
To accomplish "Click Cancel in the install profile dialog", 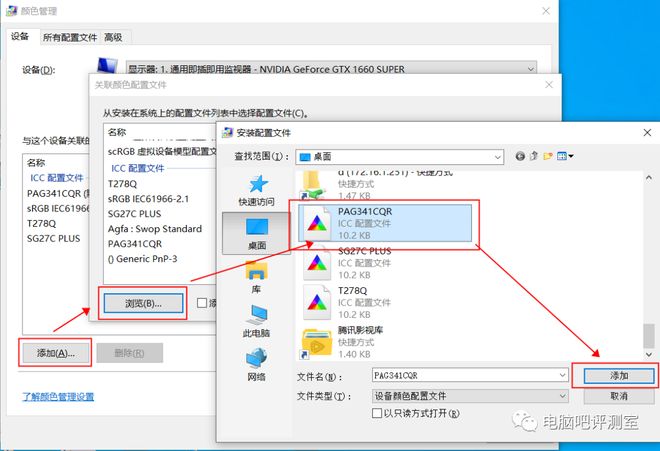I will click(619, 396).
